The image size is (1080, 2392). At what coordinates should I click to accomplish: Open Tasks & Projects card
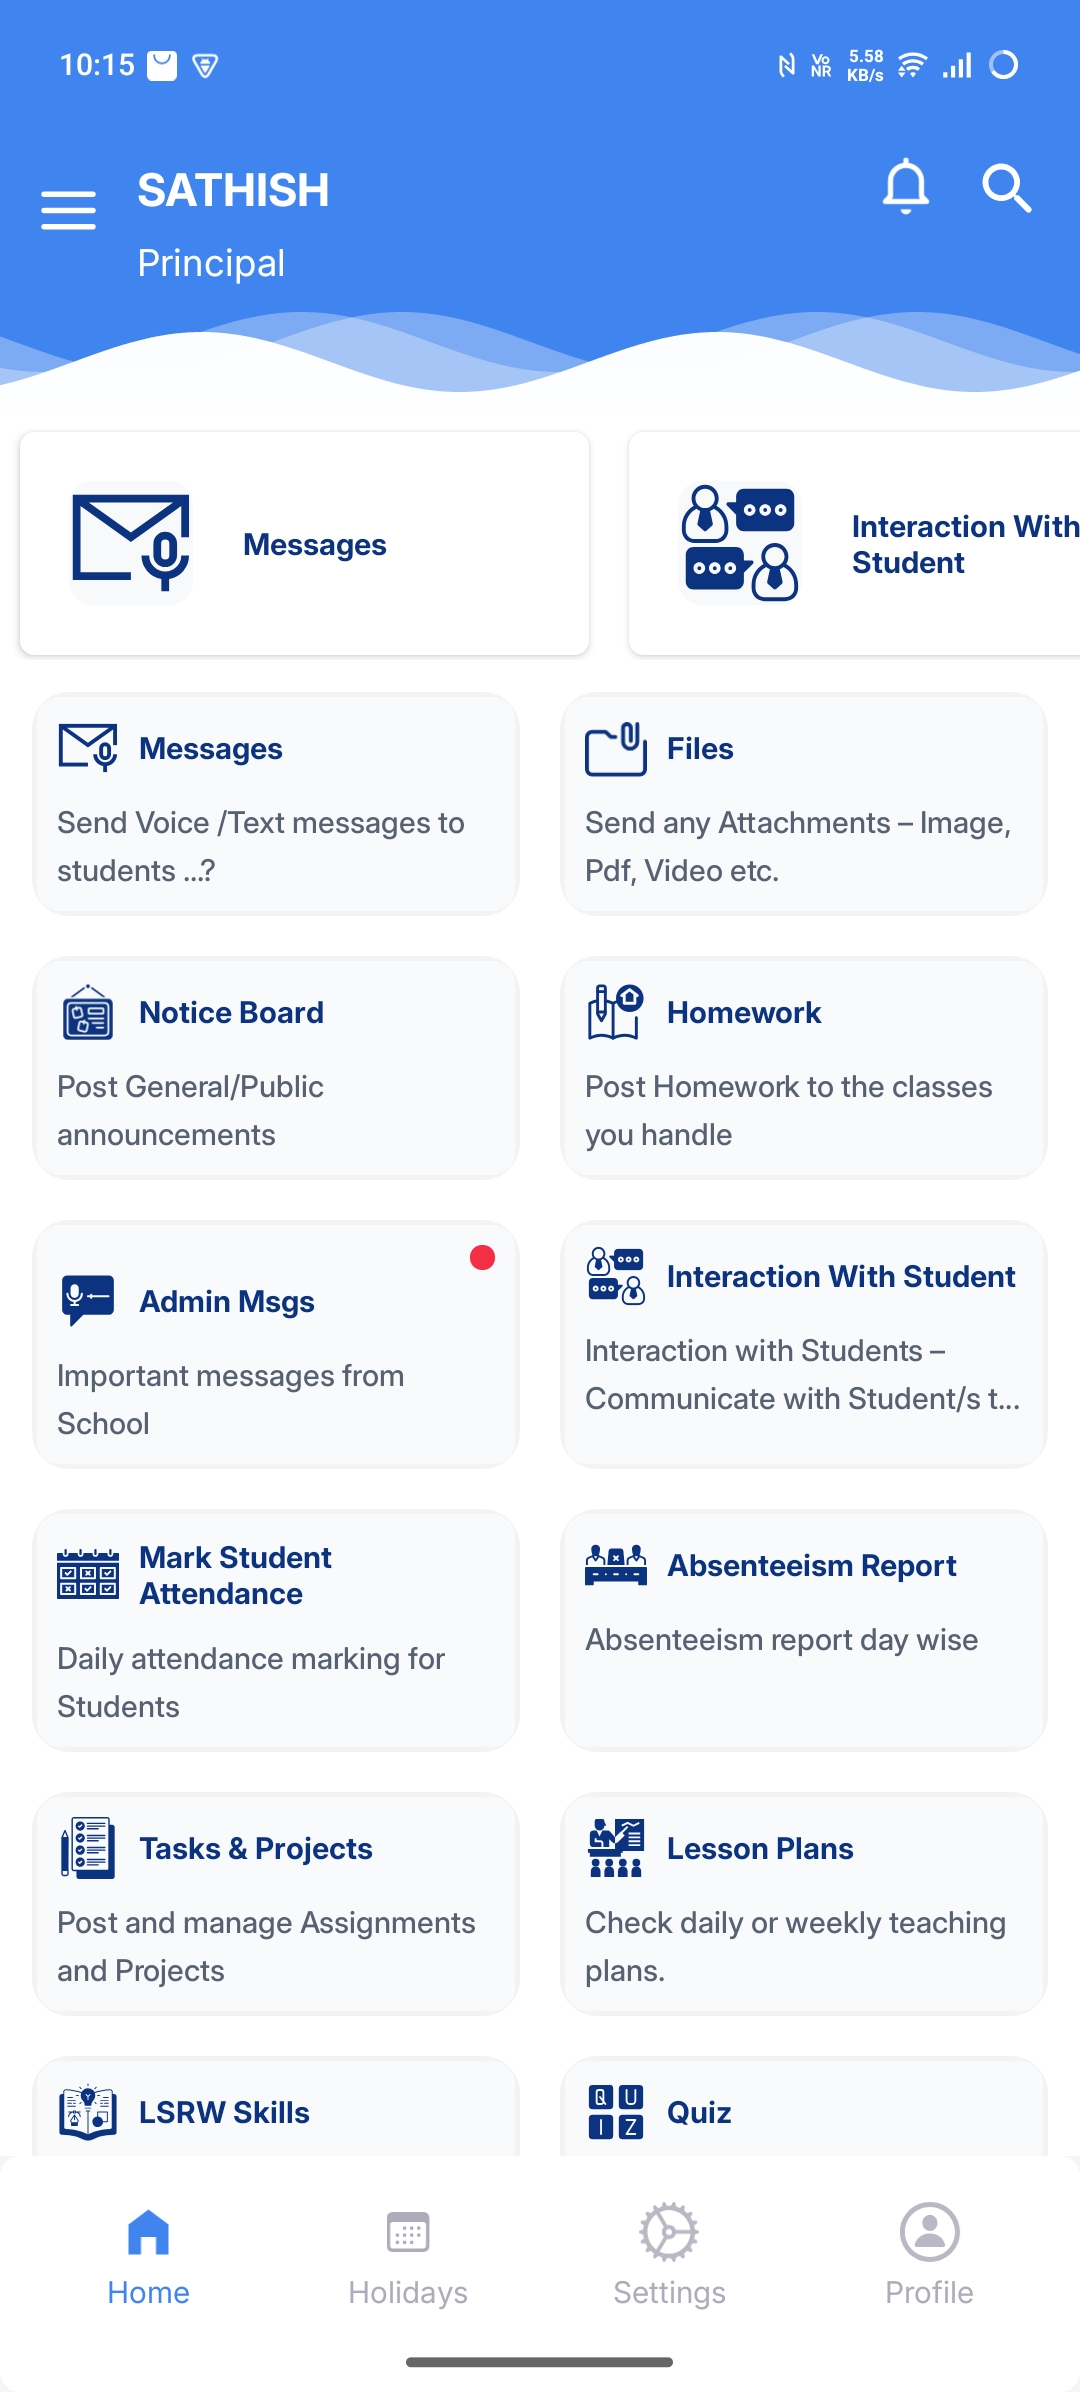coord(276,1904)
